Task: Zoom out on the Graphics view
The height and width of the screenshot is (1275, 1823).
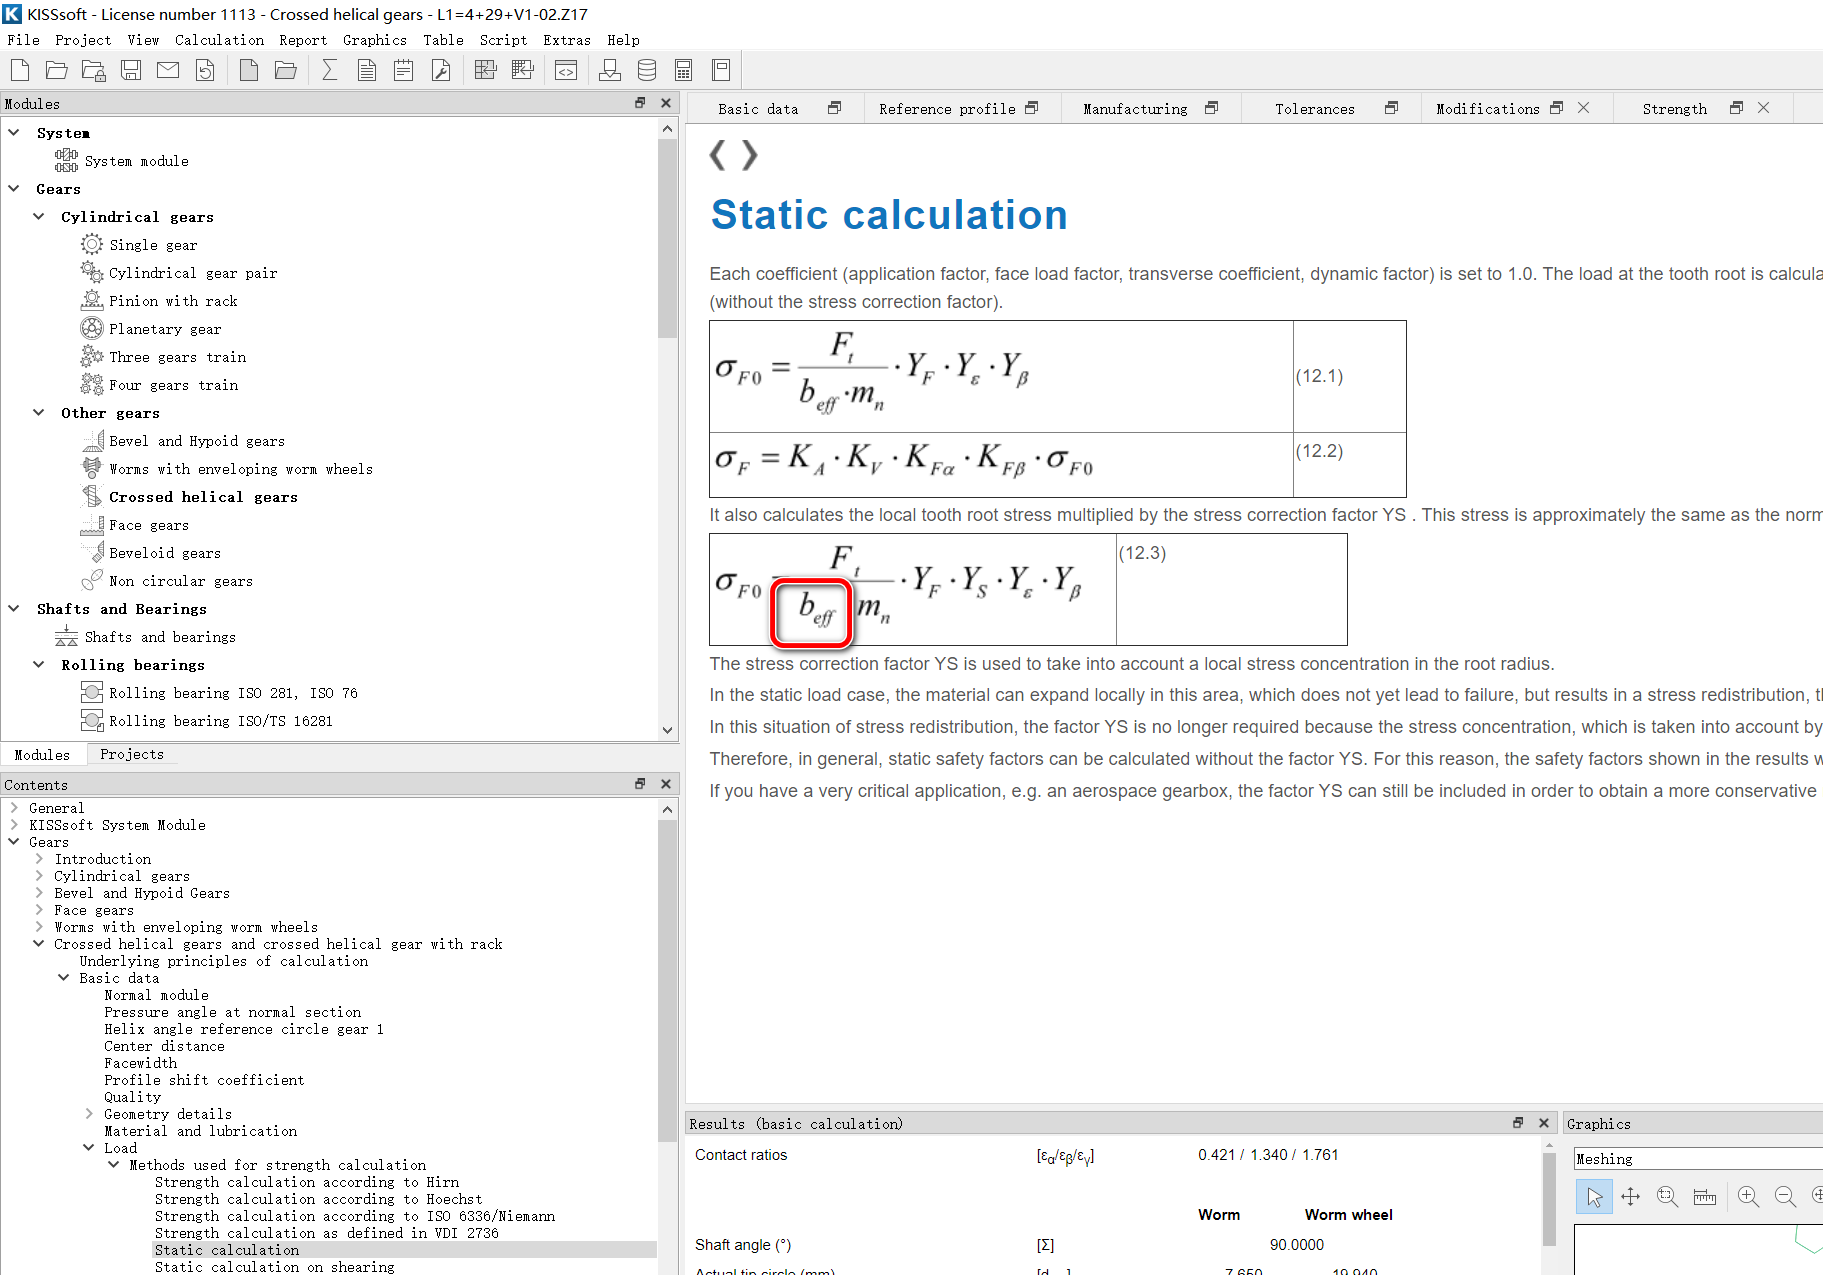Action: (1785, 1196)
